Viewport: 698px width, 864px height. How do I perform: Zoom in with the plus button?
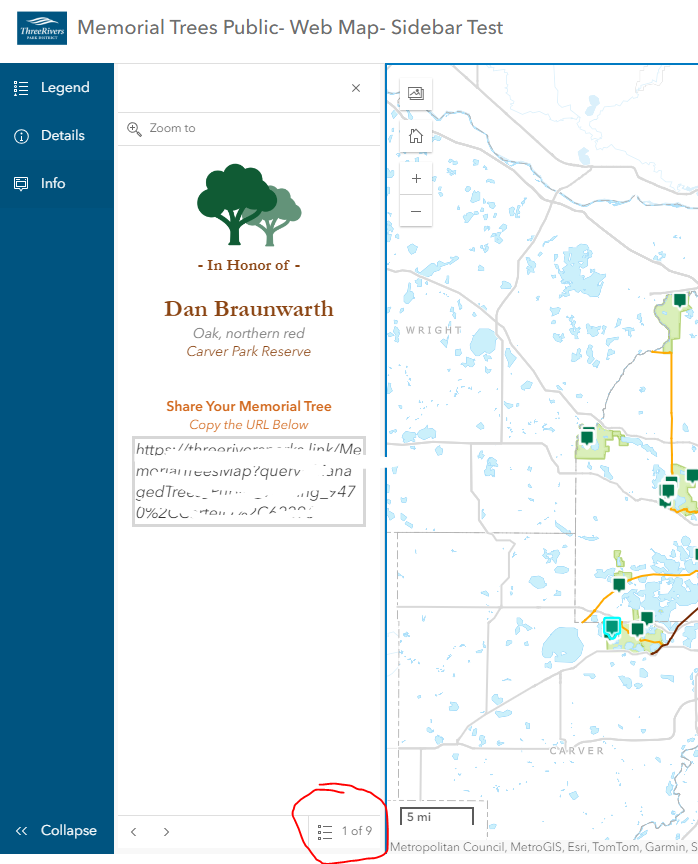click(416, 179)
